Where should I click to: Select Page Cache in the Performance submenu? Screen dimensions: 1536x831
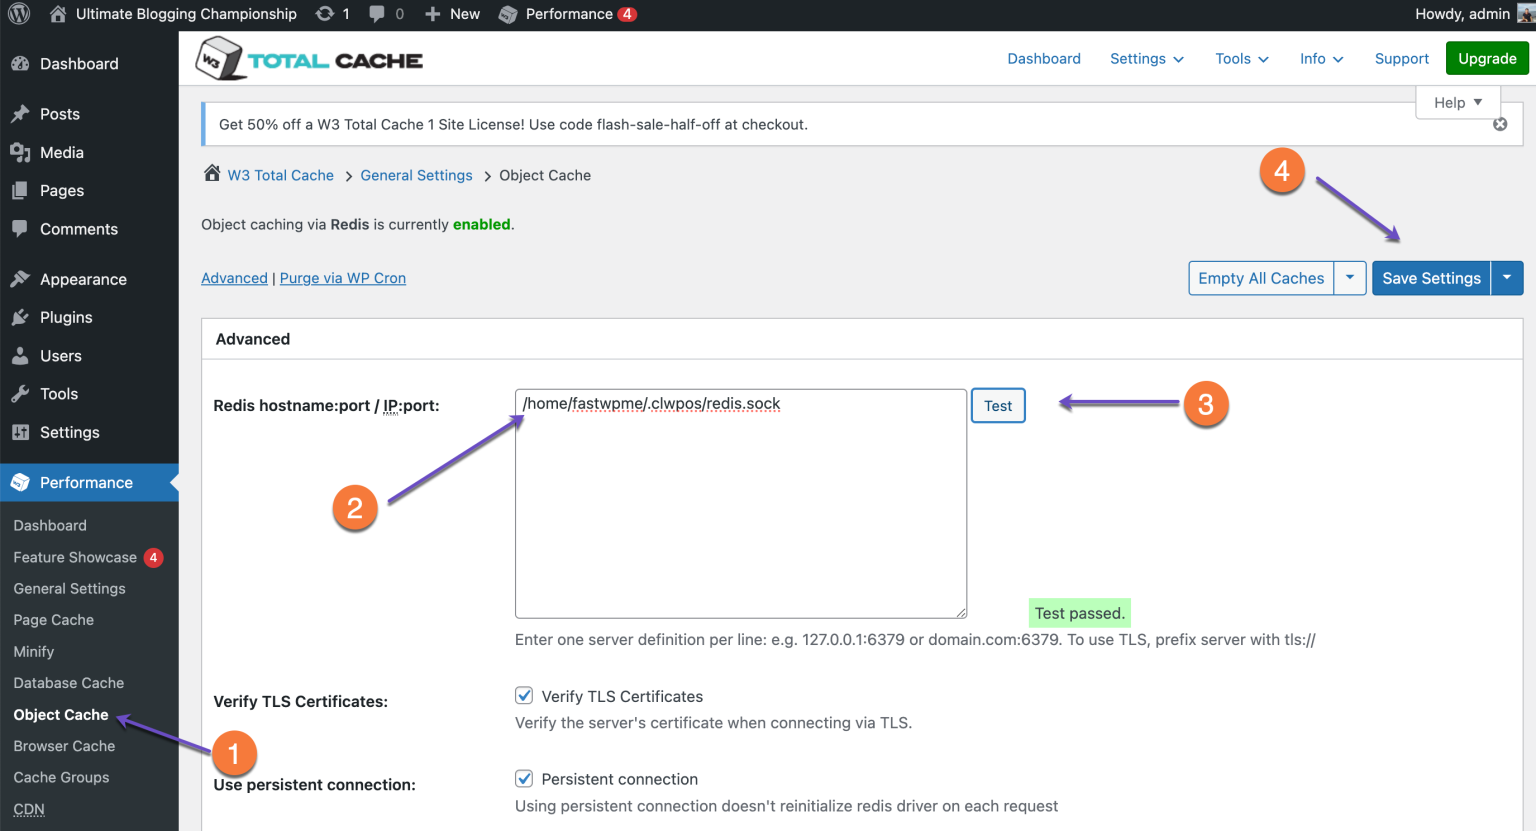[53, 620]
